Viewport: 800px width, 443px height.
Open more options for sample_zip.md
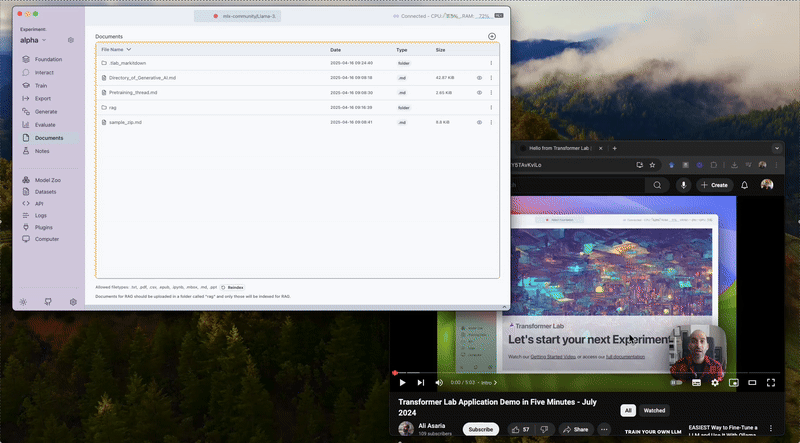[x=491, y=122]
